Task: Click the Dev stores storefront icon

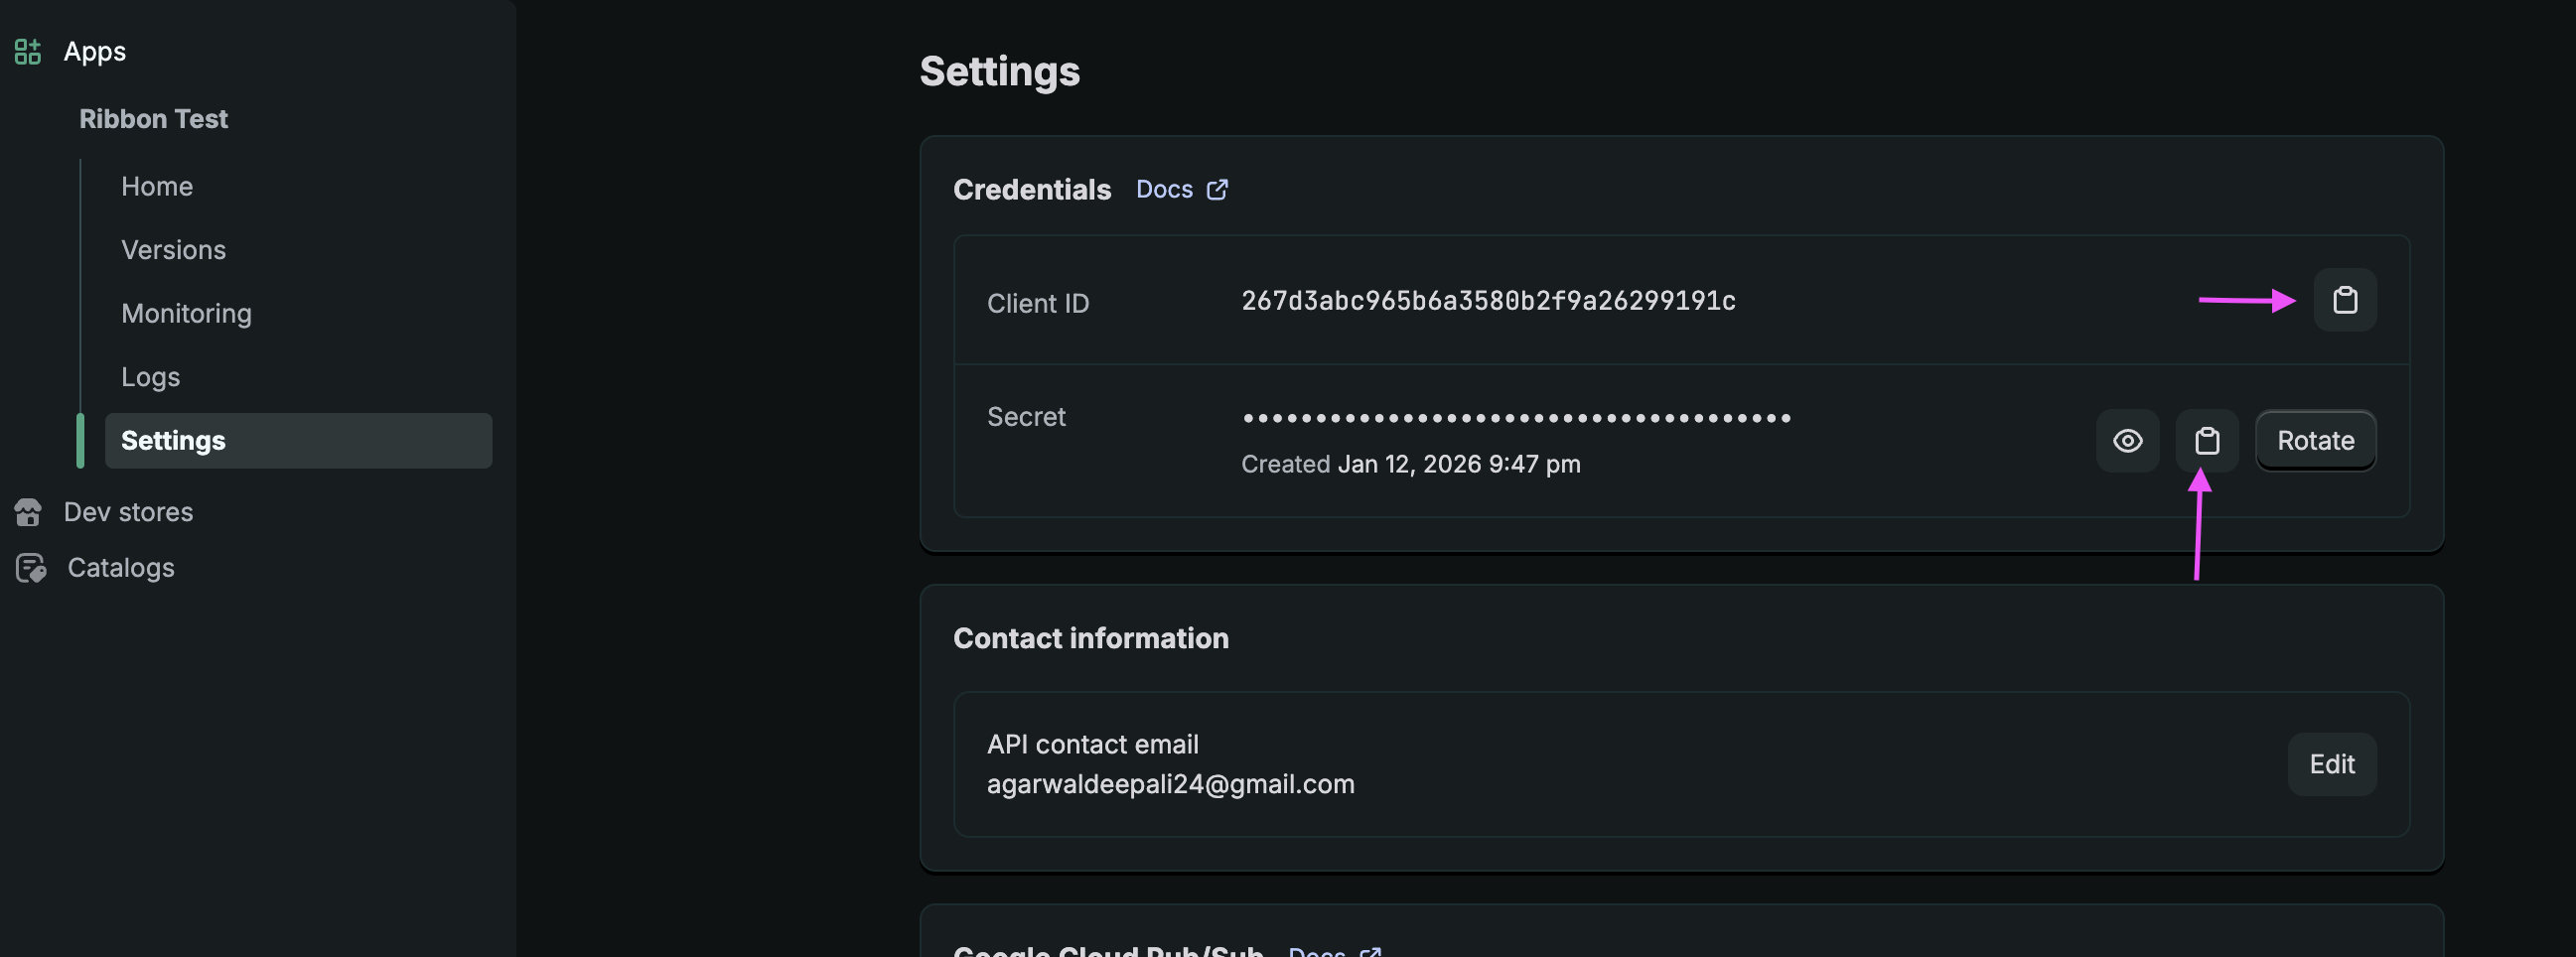Action: click(29, 512)
